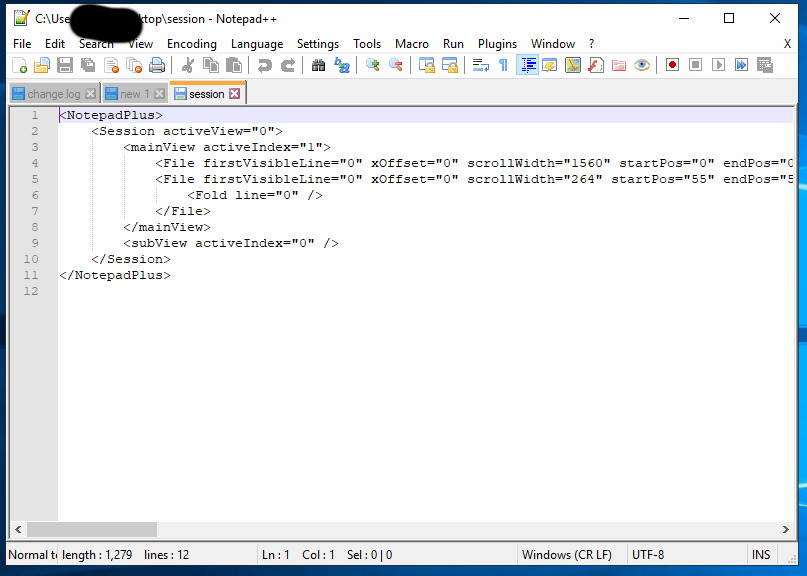Toggle show all characters
The height and width of the screenshot is (576, 807).
503,64
